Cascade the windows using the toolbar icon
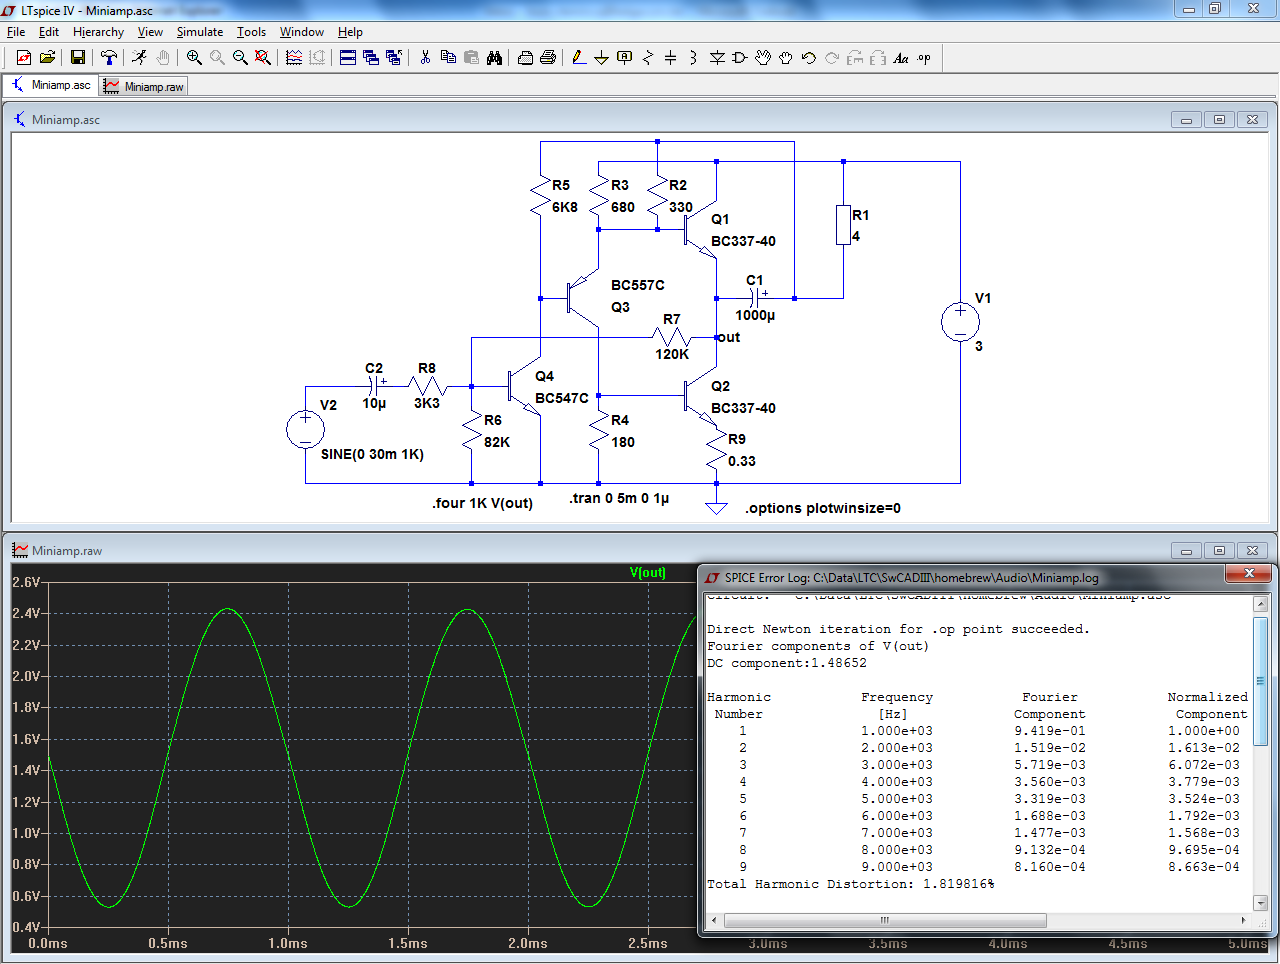Screen dimensions: 1280x964 coord(371,58)
